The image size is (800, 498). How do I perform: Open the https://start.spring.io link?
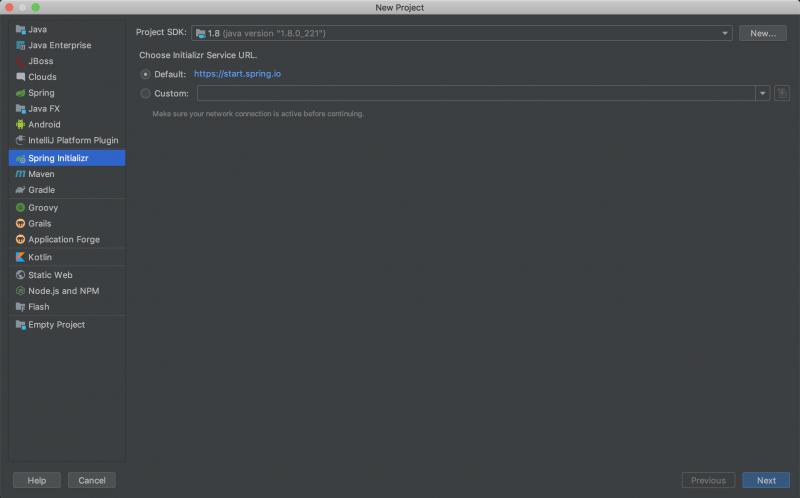pyautogui.click(x=237, y=74)
